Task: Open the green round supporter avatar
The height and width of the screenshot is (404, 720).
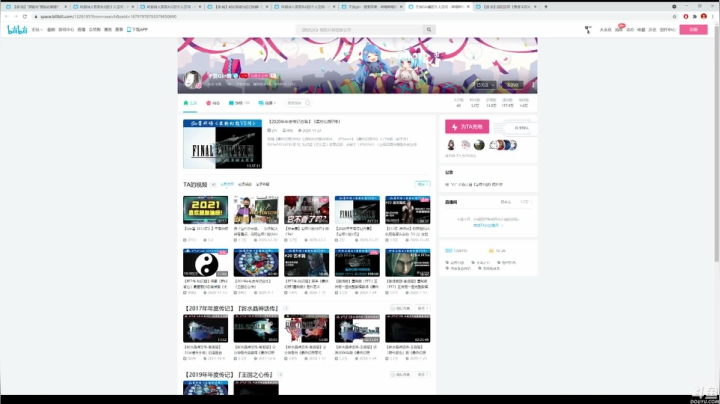Action: (479, 145)
